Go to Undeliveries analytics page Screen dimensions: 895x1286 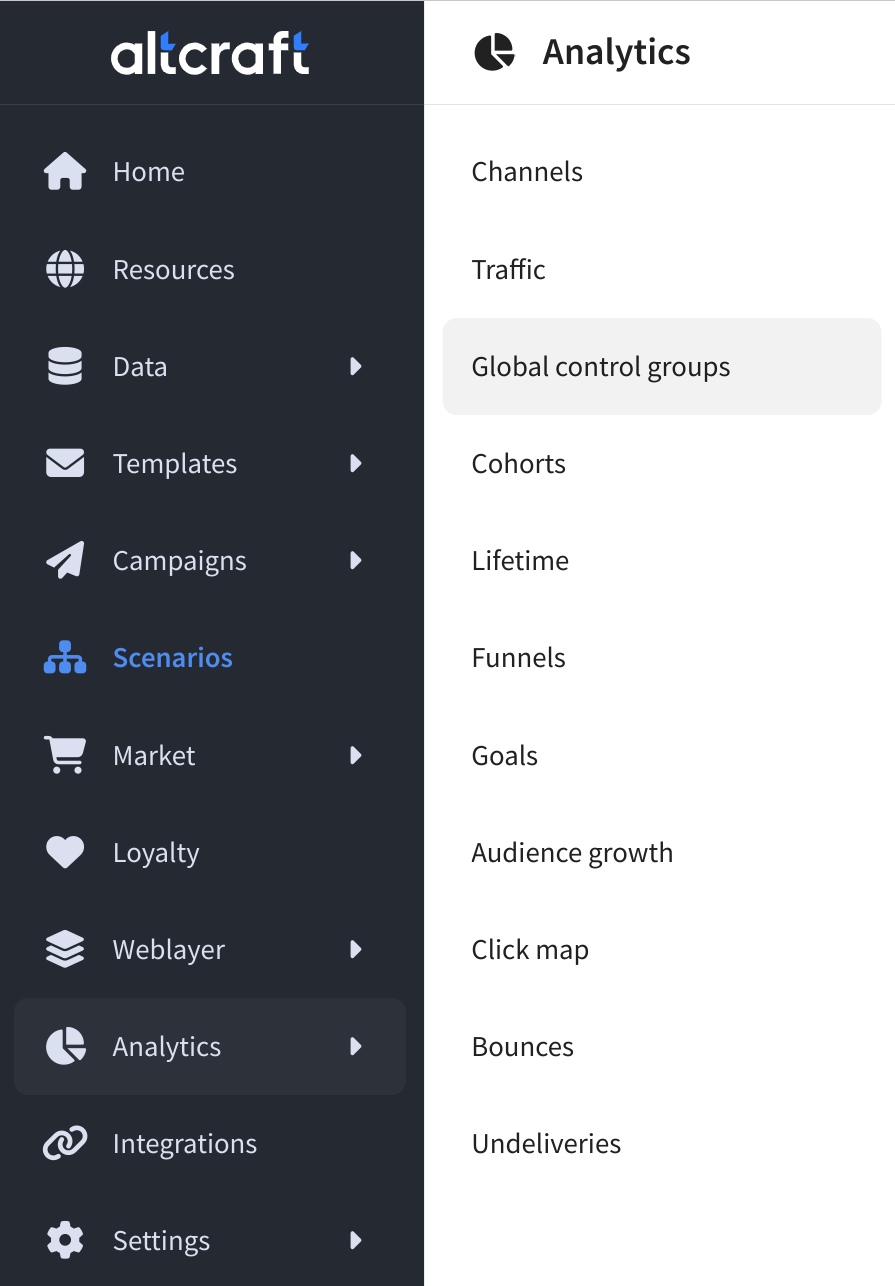[546, 1143]
